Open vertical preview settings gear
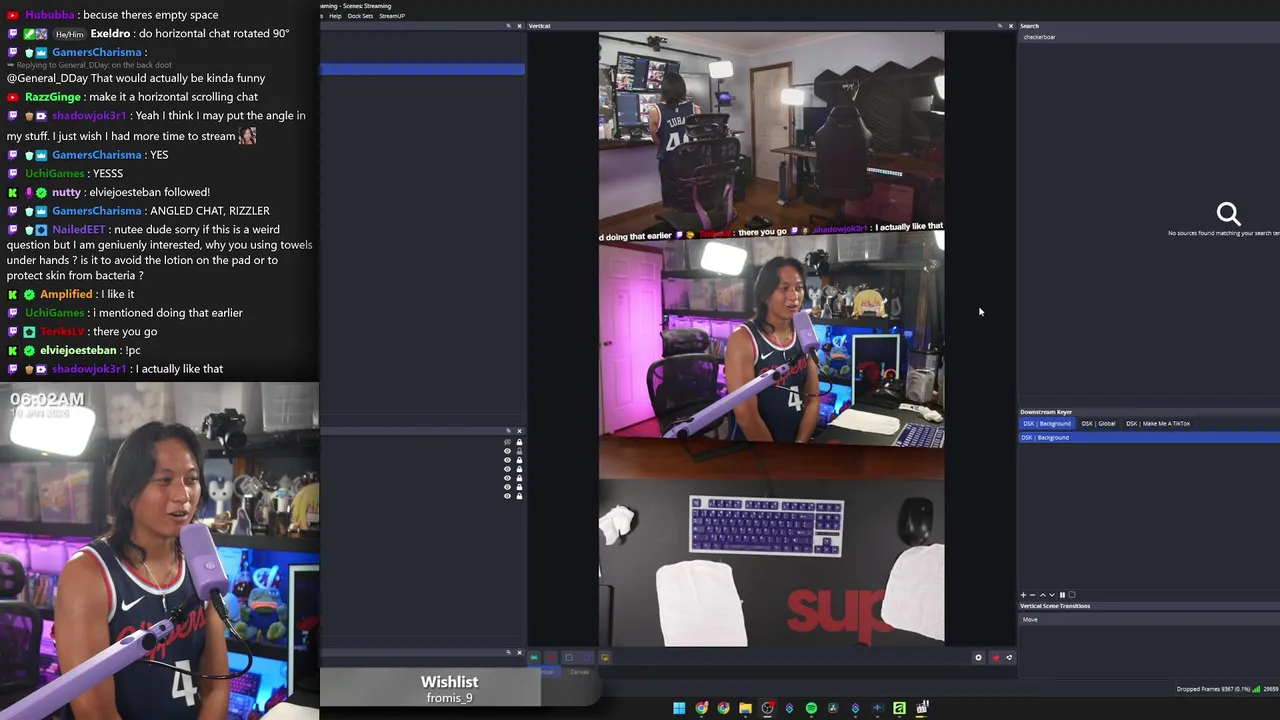Viewport: 1280px width, 720px height. click(978, 658)
